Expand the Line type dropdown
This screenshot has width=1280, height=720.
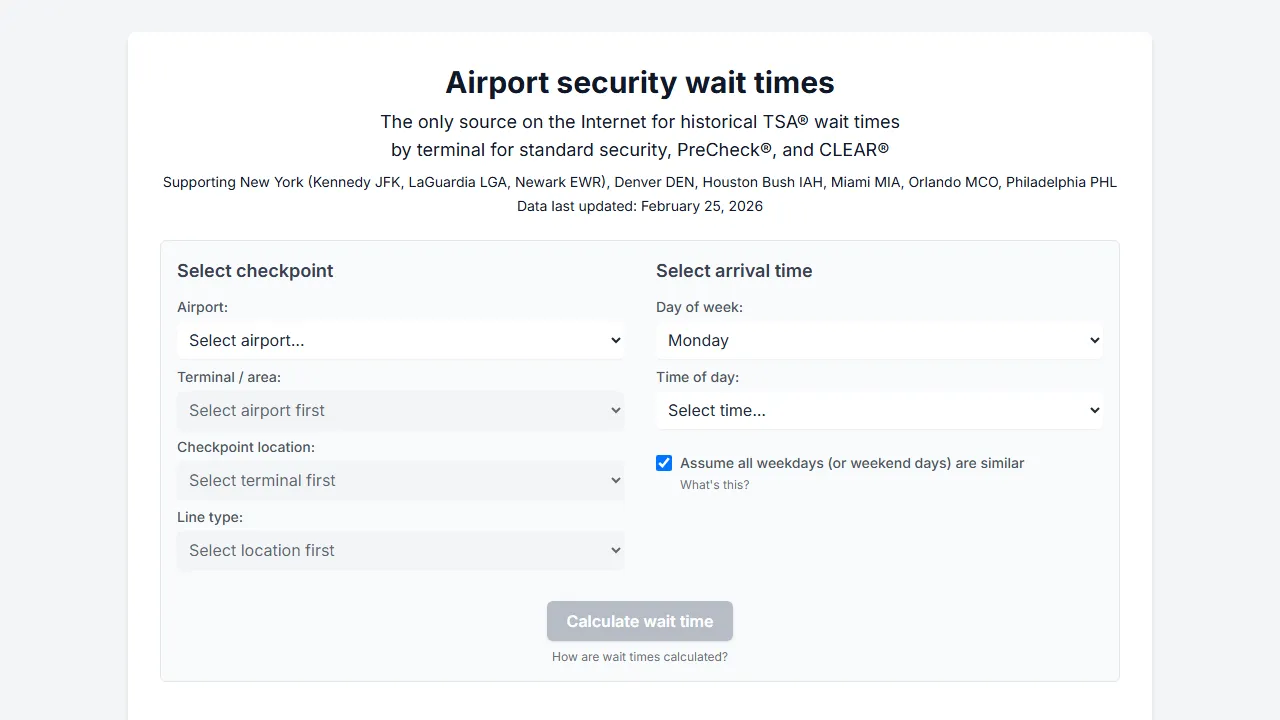click(400, 550)
